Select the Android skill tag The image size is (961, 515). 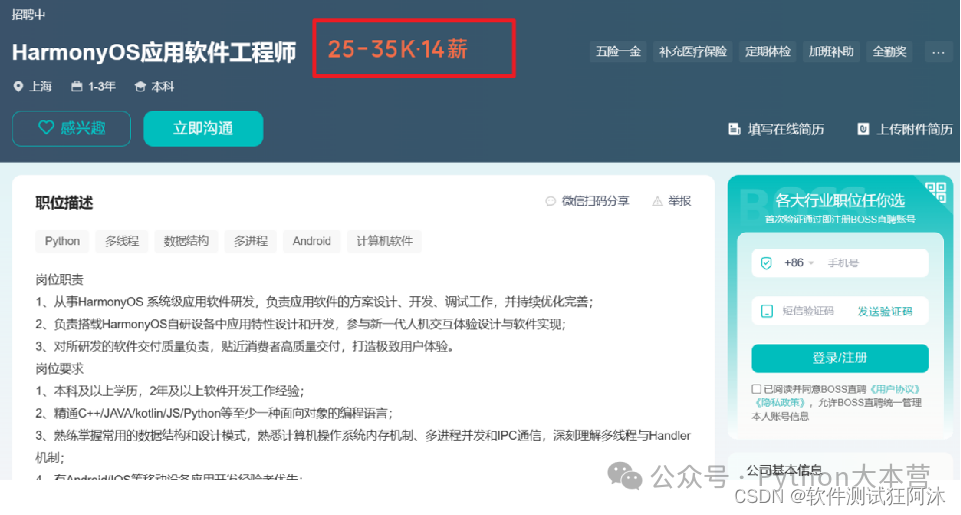click(x=311, y=241)
